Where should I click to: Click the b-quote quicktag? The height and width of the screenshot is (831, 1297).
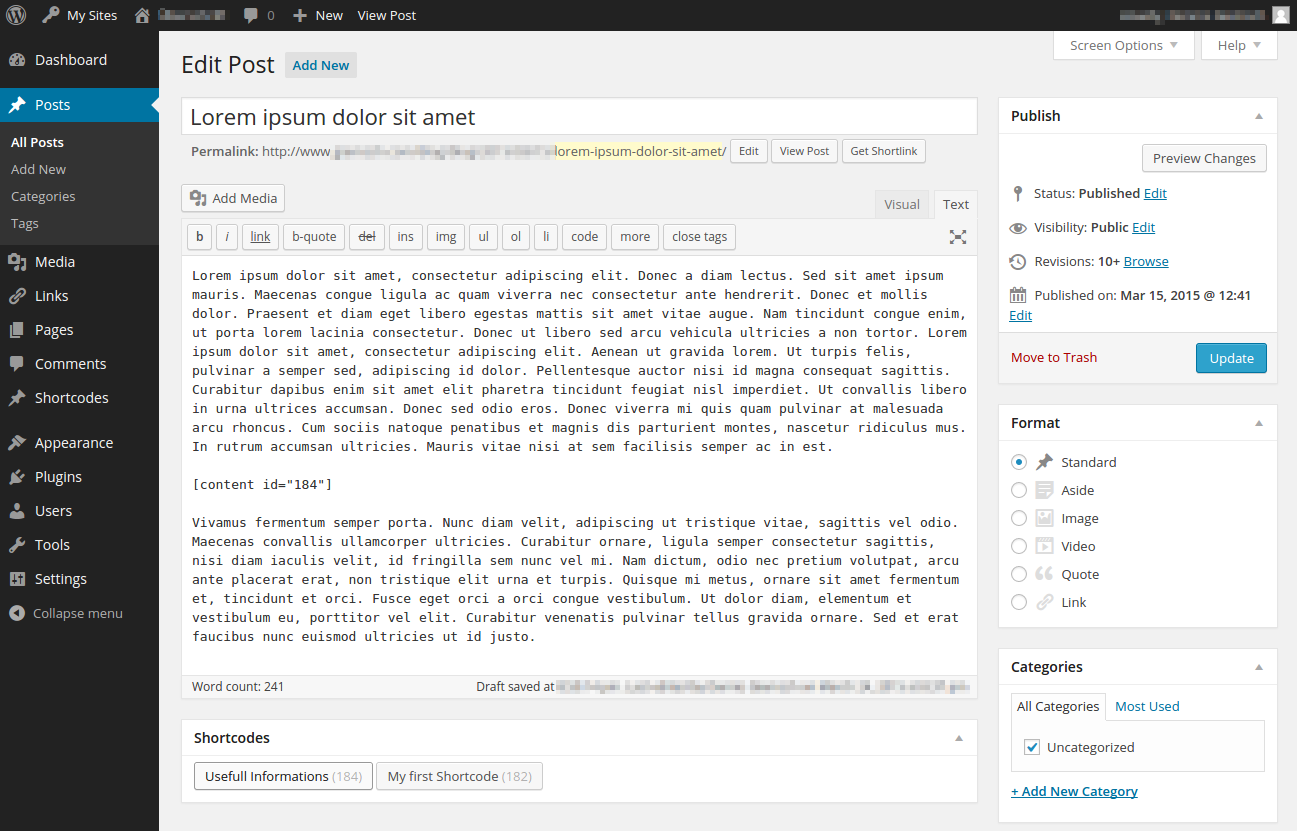pos(314,237)
